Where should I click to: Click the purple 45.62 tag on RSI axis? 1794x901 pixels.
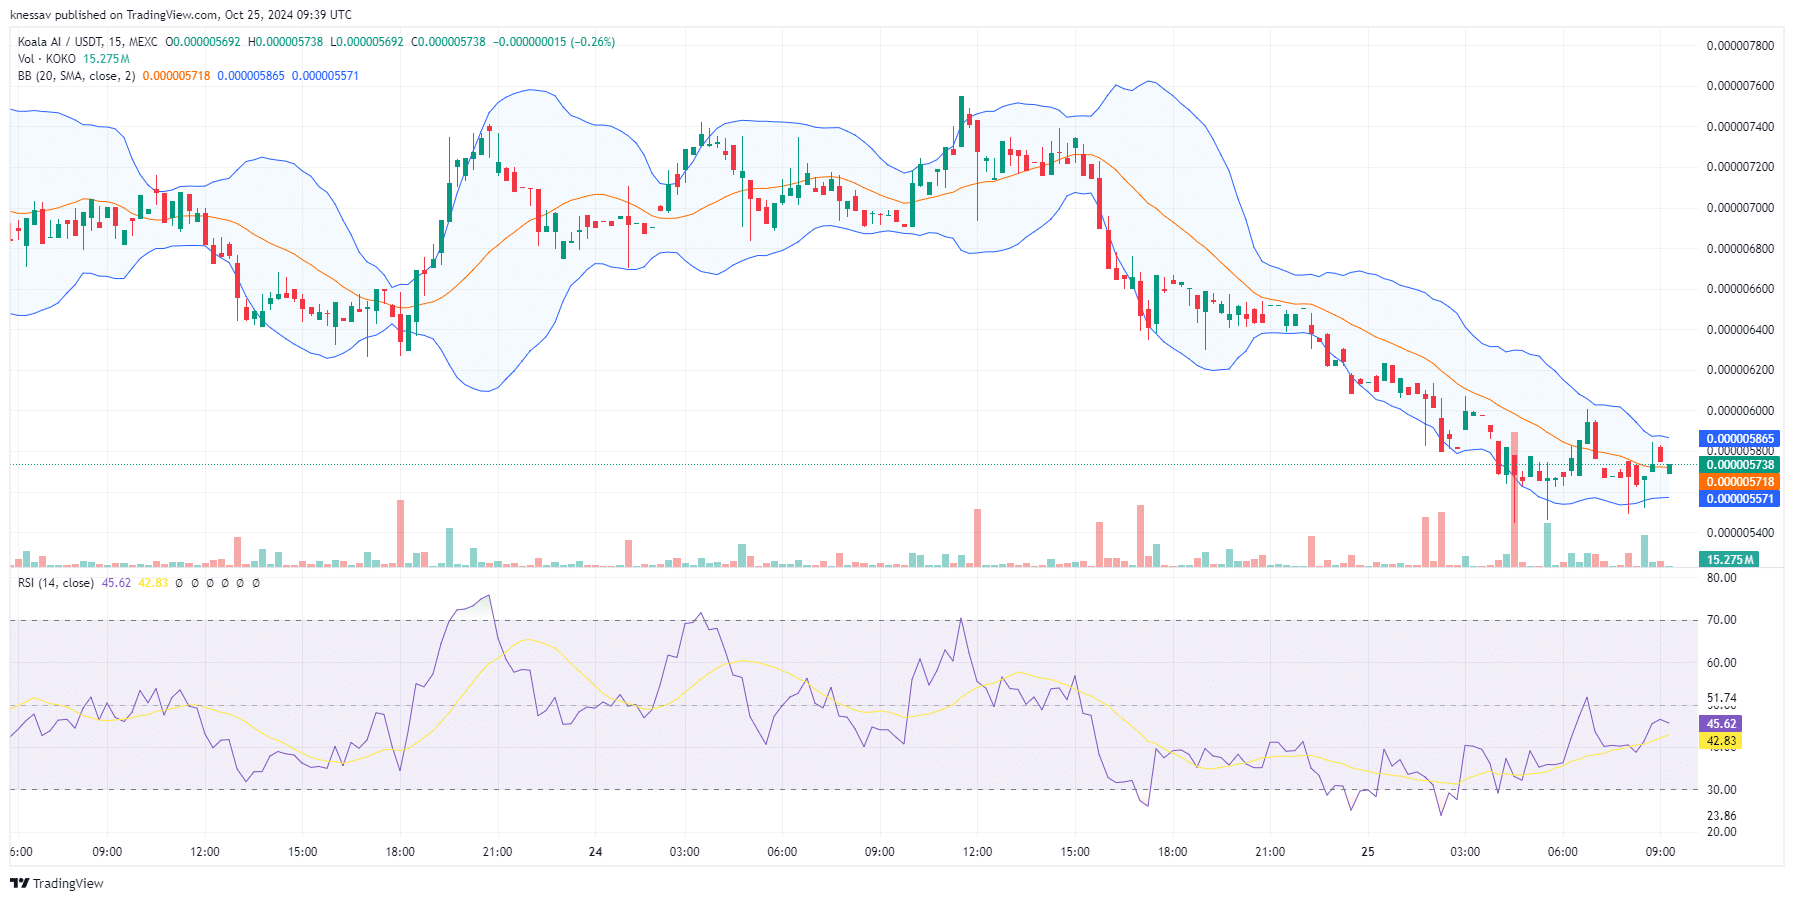coord(1720,724)
